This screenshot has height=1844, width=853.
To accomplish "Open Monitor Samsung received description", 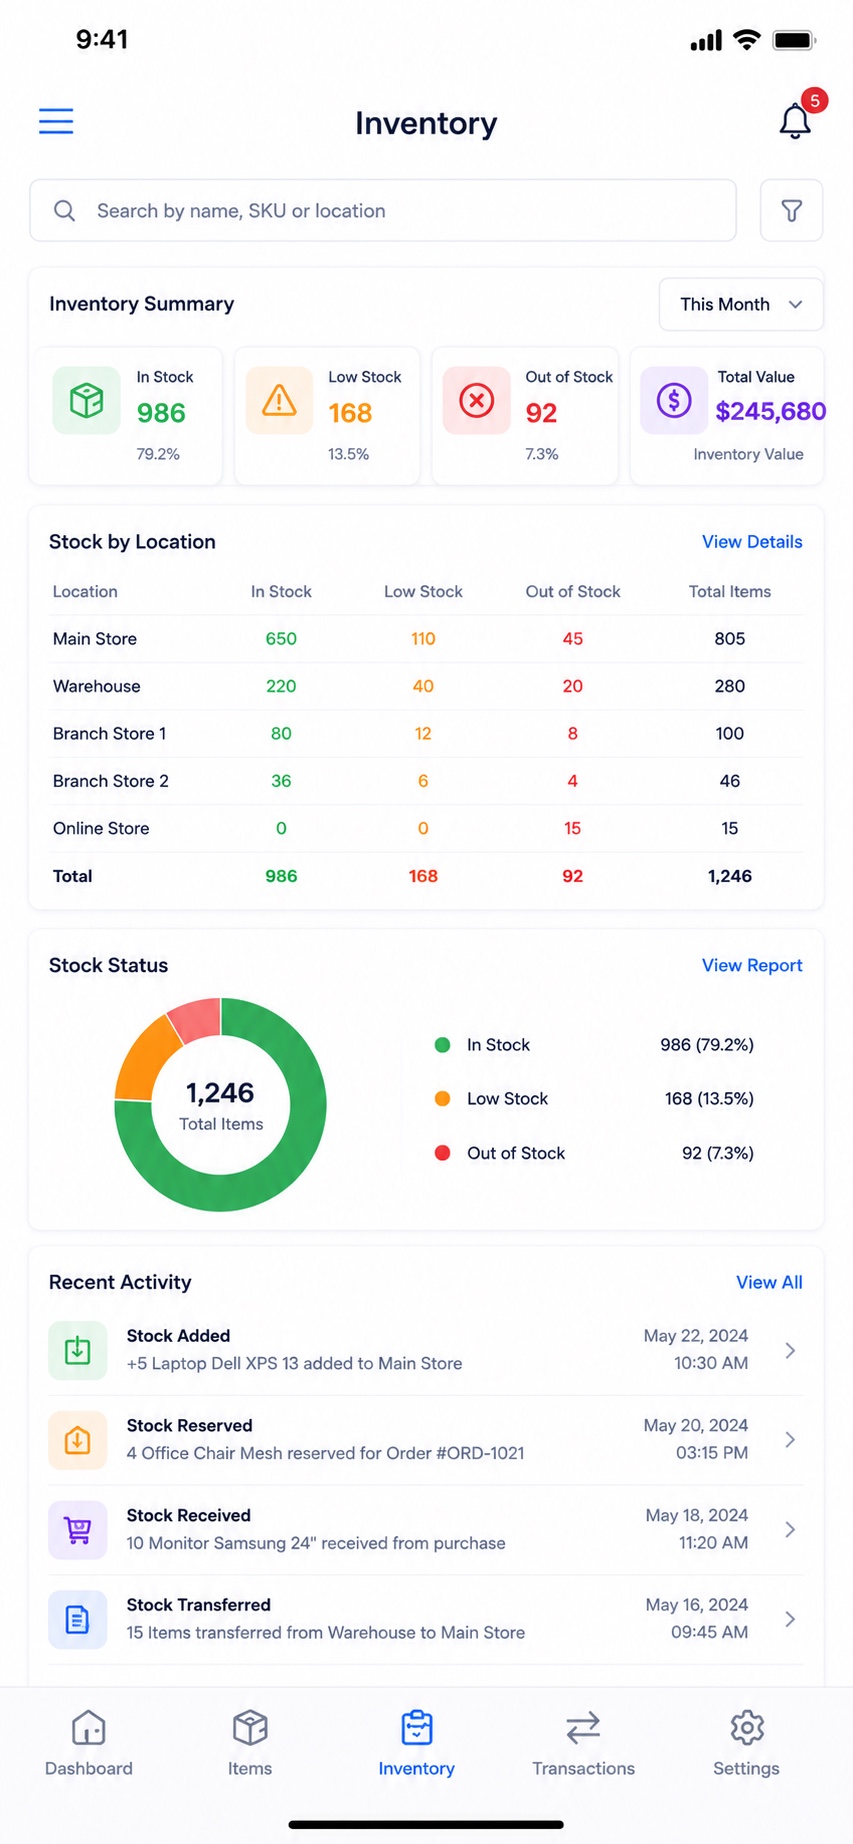I will [x=316, y=1543].
